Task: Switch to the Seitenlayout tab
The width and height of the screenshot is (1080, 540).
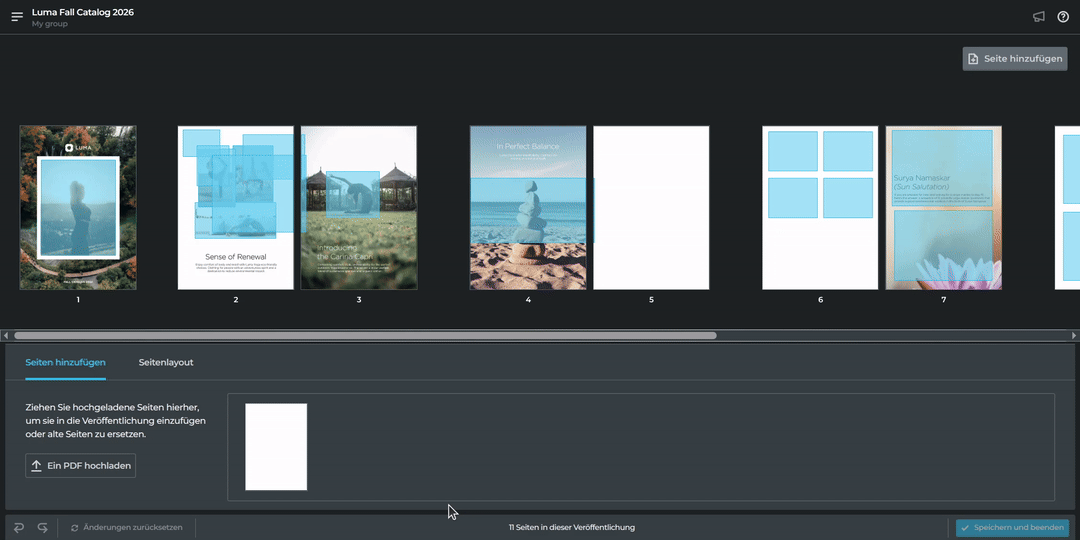Action: (166, 362)
